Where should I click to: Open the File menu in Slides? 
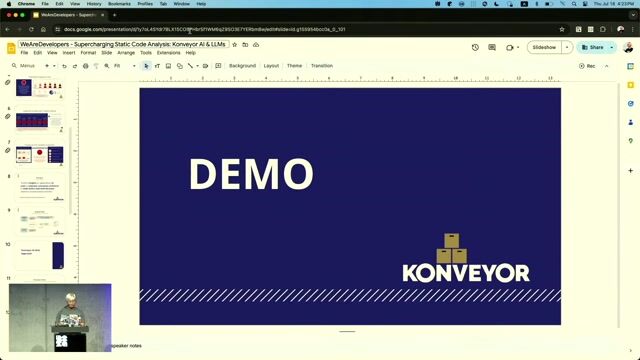24,53
